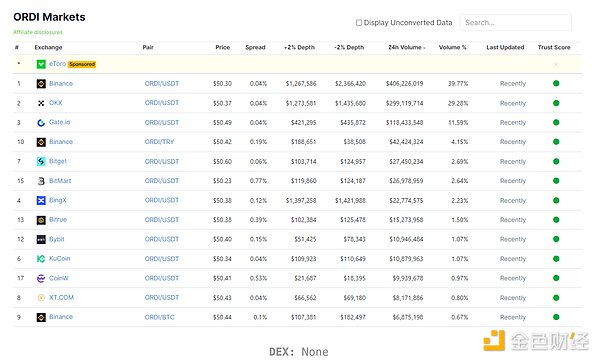The image size is (600, 362).
Task: Click the BingX logo icon
Action: tap(41, 201)
